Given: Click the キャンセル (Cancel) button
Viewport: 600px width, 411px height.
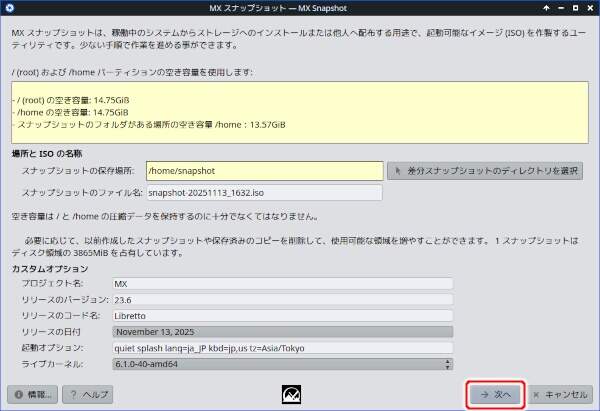Looking at the screenshot, I should (x=560, y=395).
